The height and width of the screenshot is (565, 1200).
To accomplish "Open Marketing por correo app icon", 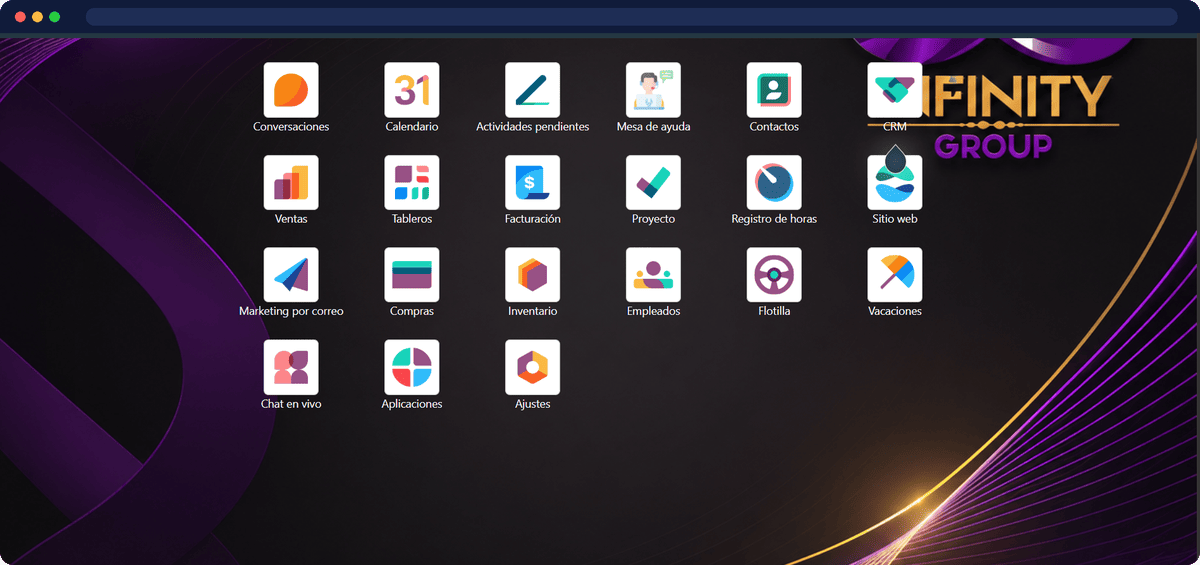I will tap(291, 275).
